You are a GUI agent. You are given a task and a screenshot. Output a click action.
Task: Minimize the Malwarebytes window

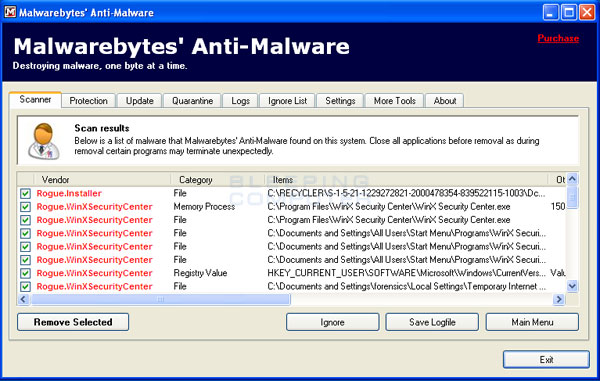[x=550, y=12]
